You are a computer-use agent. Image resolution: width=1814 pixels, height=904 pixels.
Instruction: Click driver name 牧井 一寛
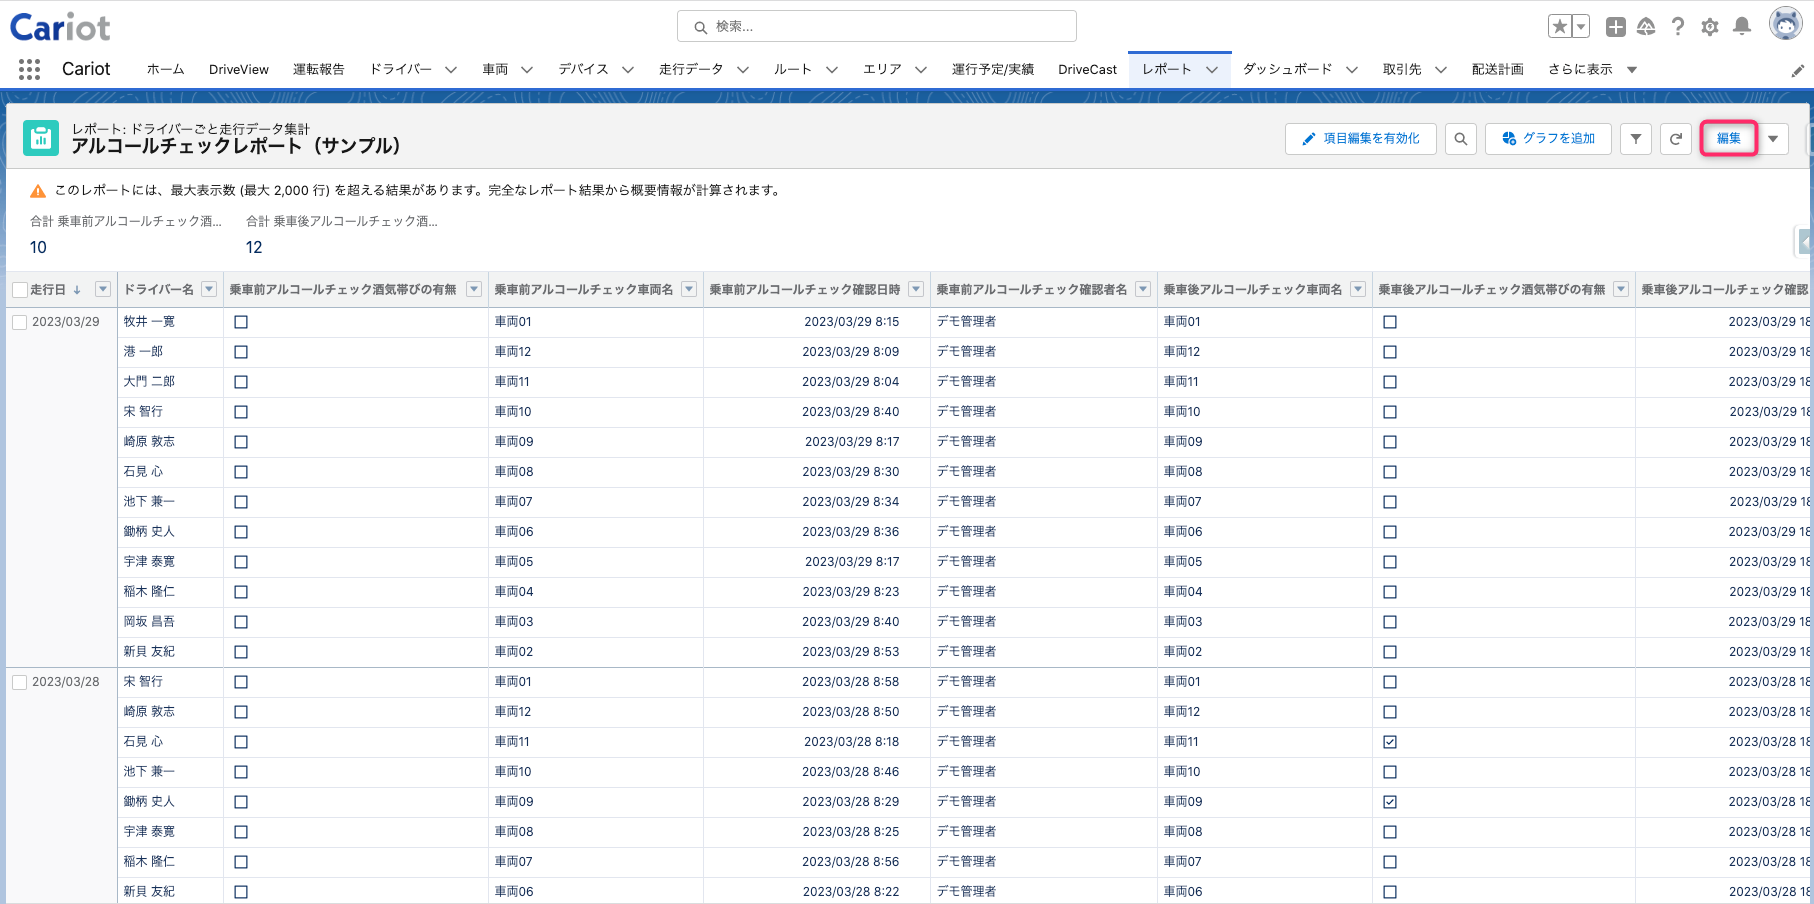coord(149,322)
